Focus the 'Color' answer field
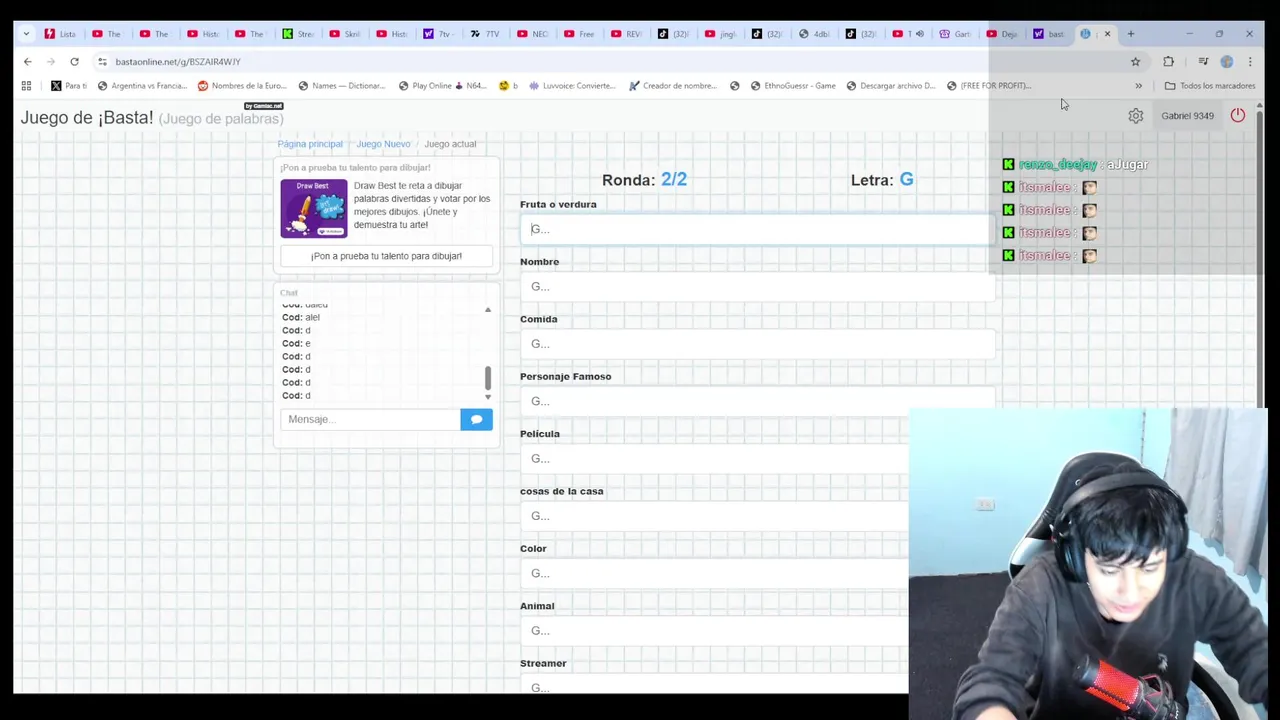 pyautogui.click(x=714, y=573)
